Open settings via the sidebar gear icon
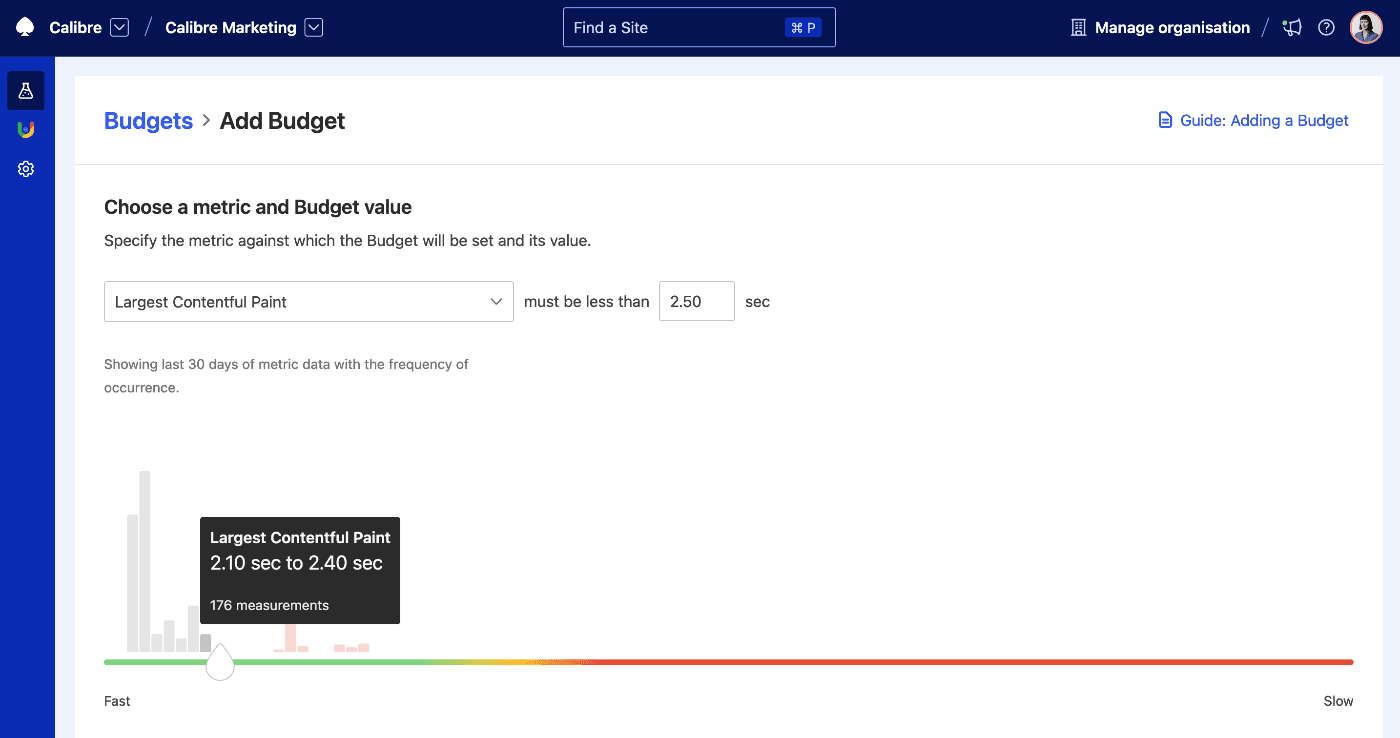Viewport: 1400px width, 738px height. (x=25, y=168)
